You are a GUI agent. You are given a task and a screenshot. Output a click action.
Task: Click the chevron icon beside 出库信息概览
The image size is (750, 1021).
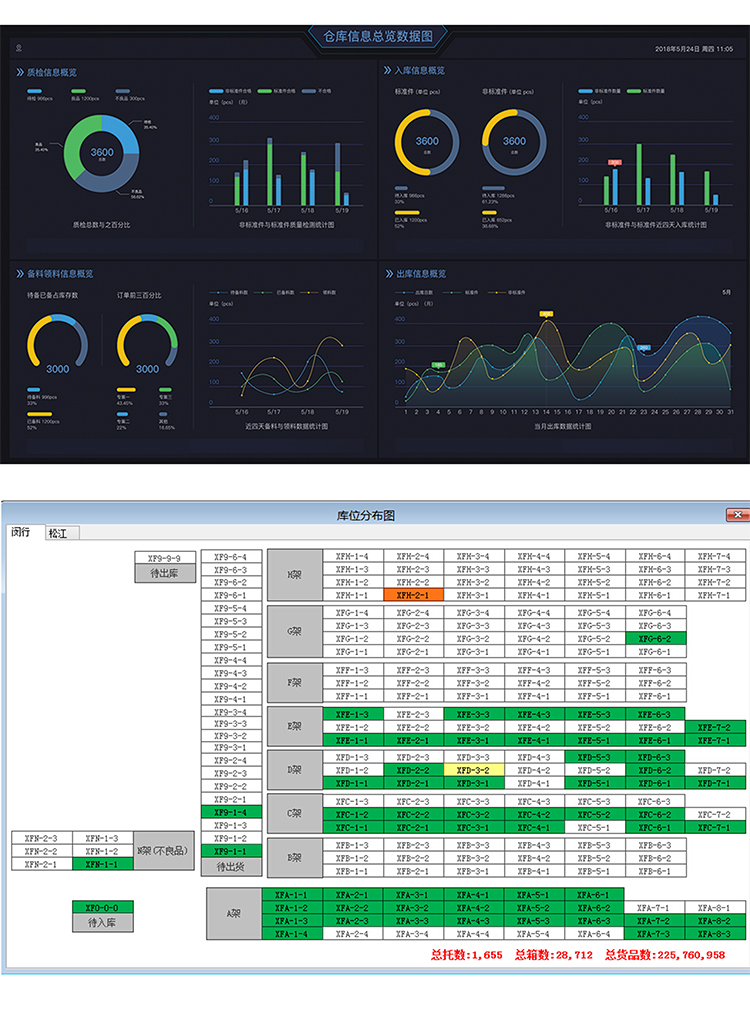click(x=387, y=273)
